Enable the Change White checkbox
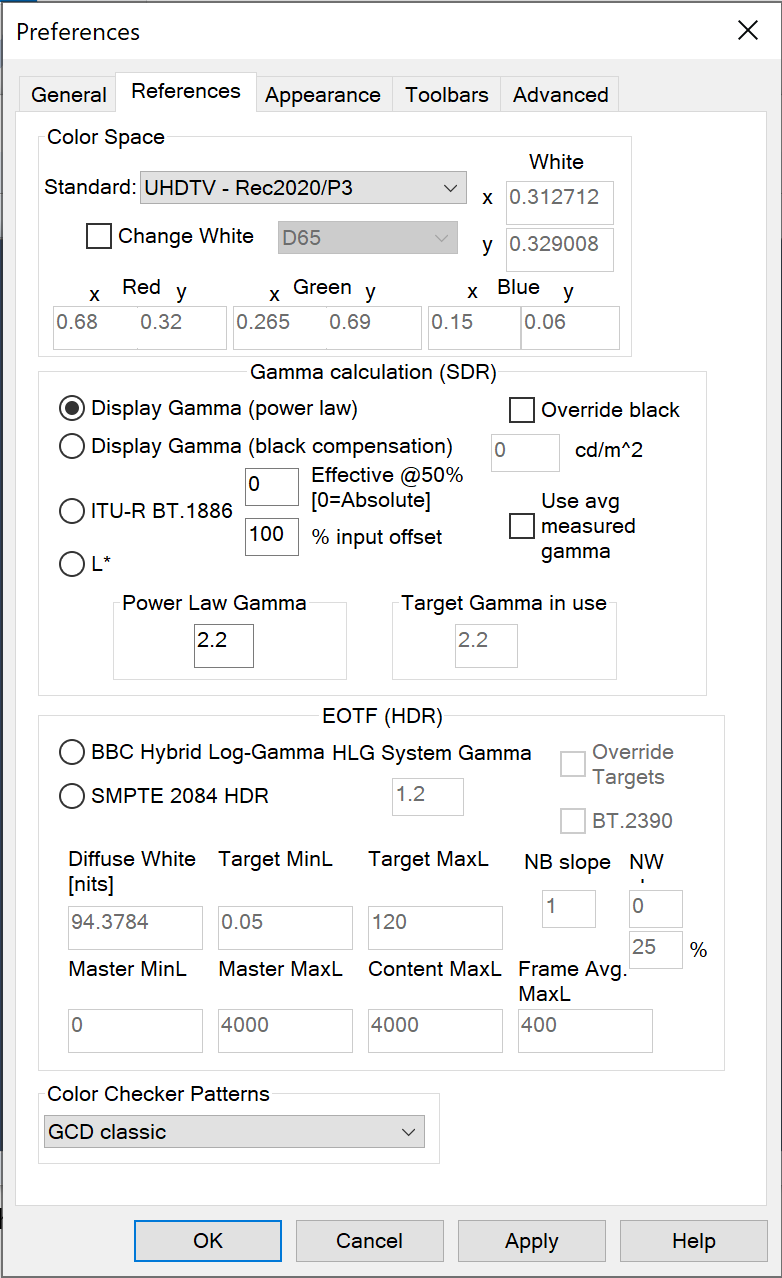Screen dimensions: 782x1278 click(98, 236)
